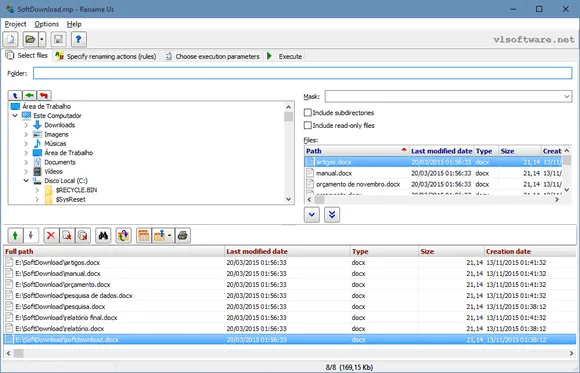This screenshot has width=580, height=373.
Task: Expand the Documents tree node
Action: [x=26, y=162]
